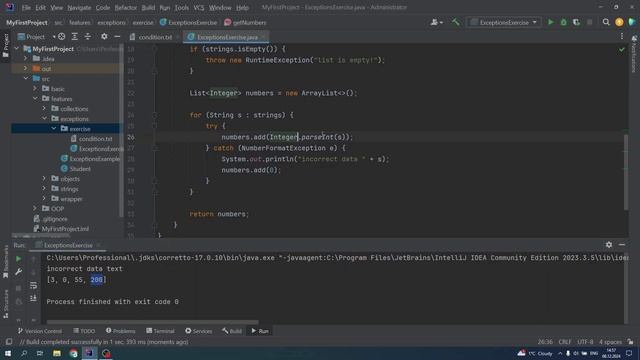
Task: Switch to condition.txt editor tab
Action: [155, 37]
